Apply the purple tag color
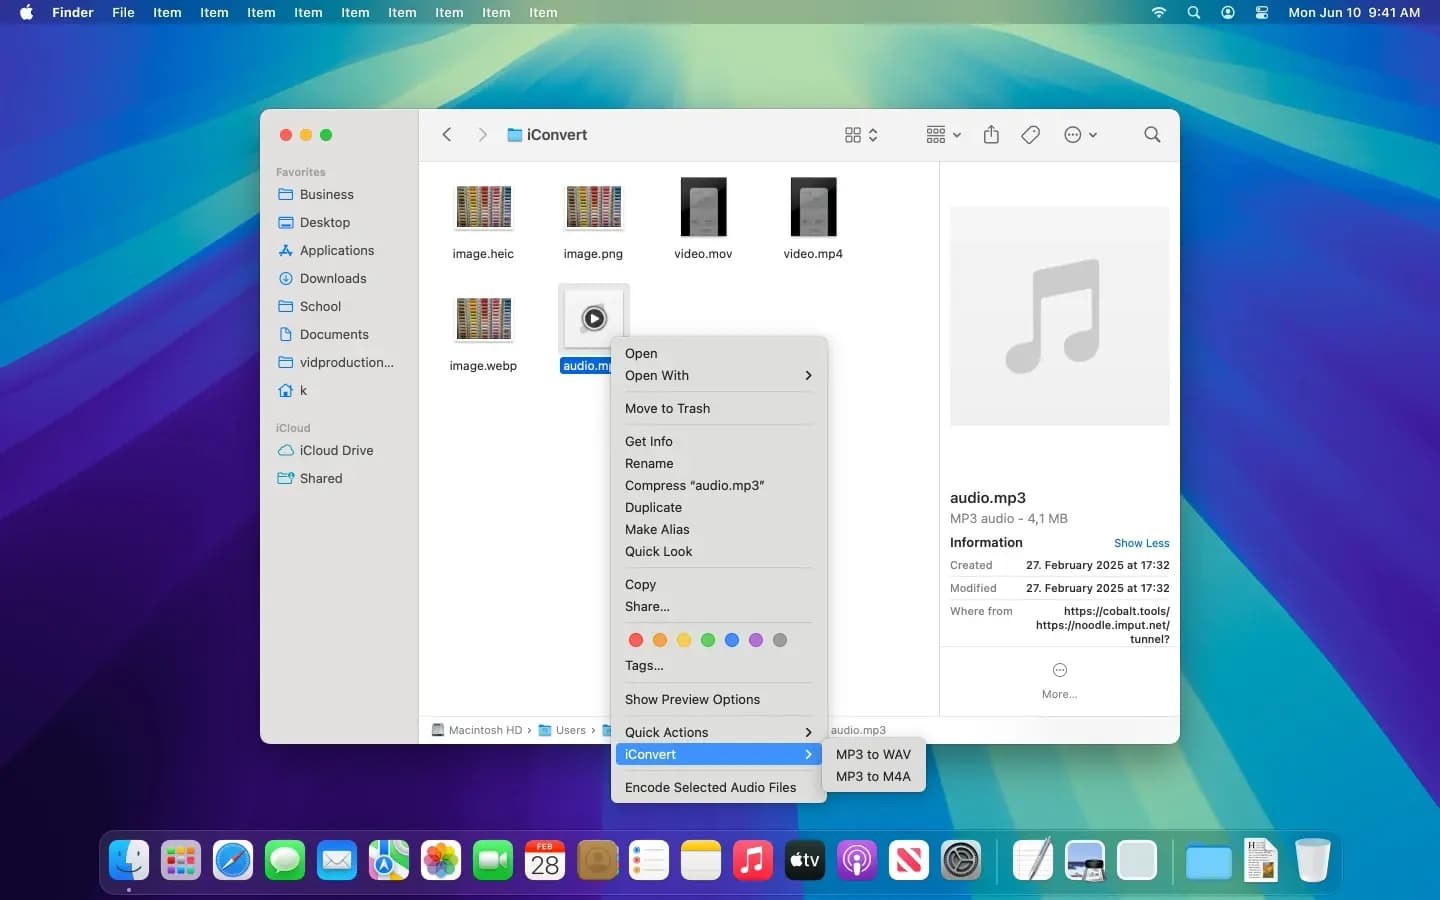This screenshot has height=900, width=1440. (x=756, y=640)
